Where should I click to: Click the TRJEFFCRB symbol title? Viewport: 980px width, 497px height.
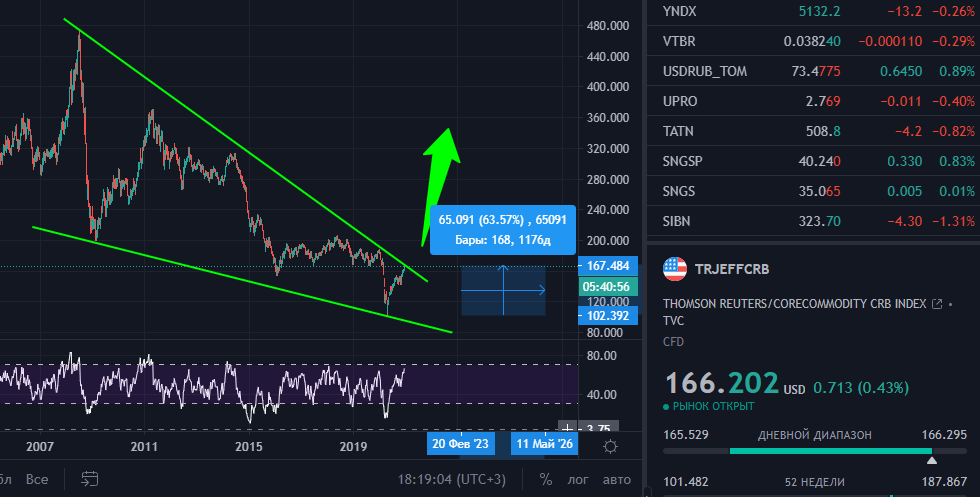tap(732, 269)
